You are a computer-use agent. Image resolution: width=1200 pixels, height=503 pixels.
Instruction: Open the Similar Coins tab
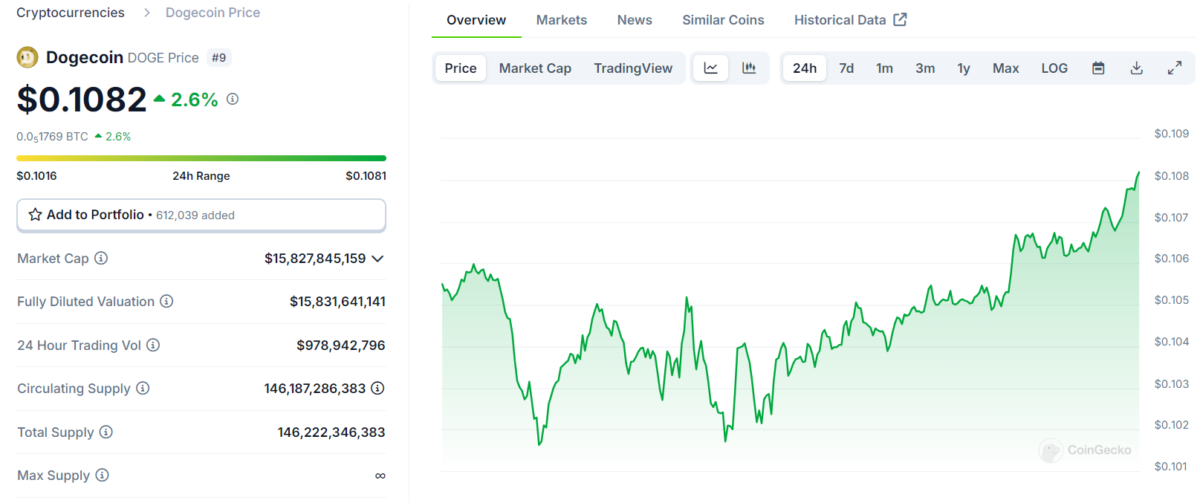pos(723,20)
